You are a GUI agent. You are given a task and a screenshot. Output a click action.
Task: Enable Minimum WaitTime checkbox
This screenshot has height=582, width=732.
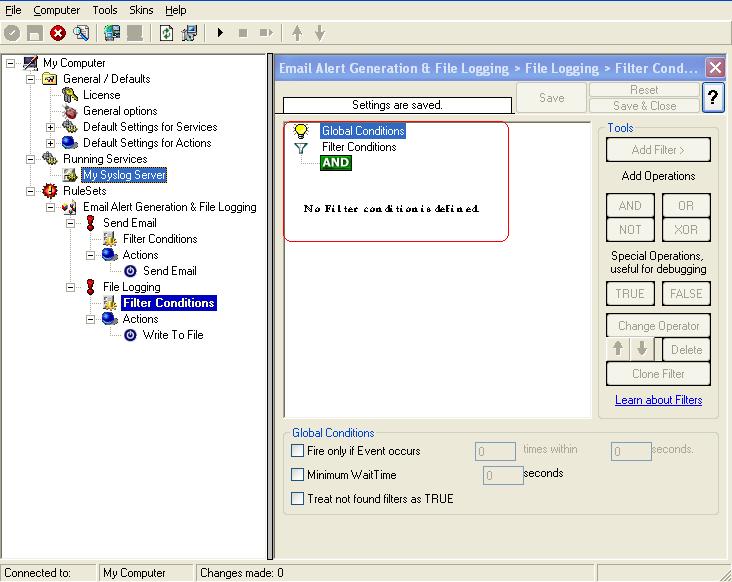pos(297,475)
